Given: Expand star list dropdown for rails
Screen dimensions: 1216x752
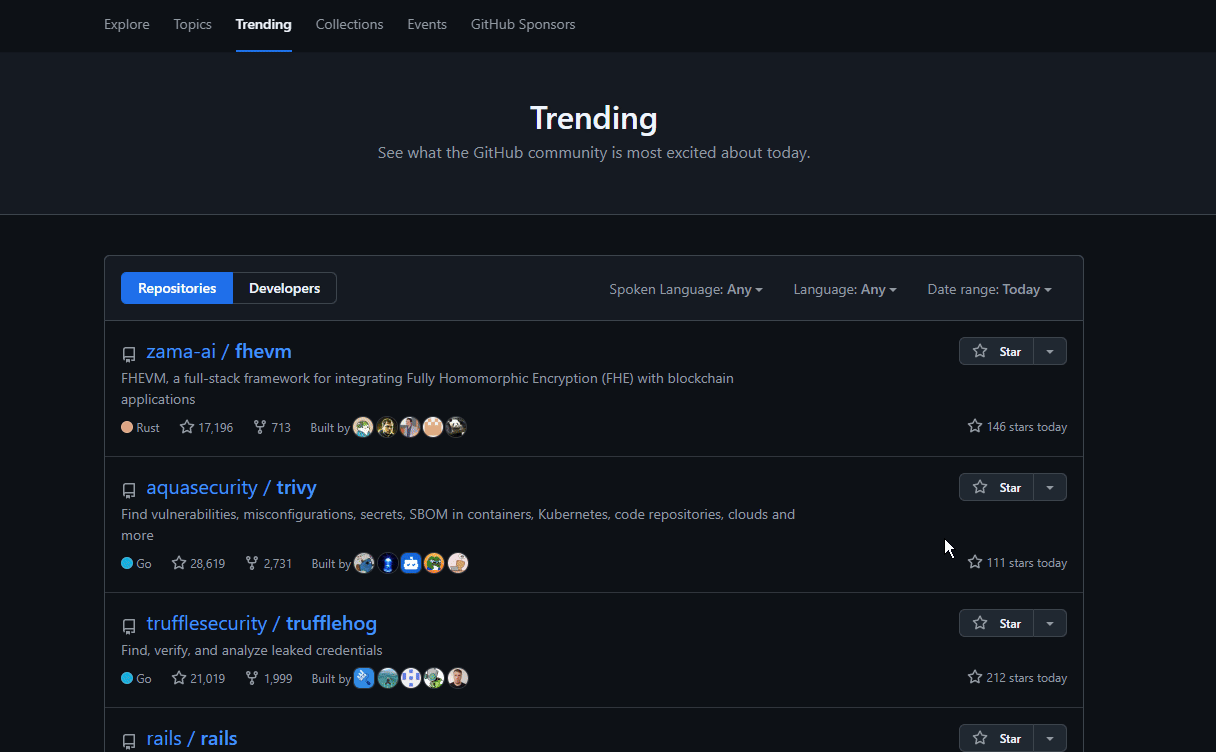Looking at the screenshot, I should [x=1050, y=738].
